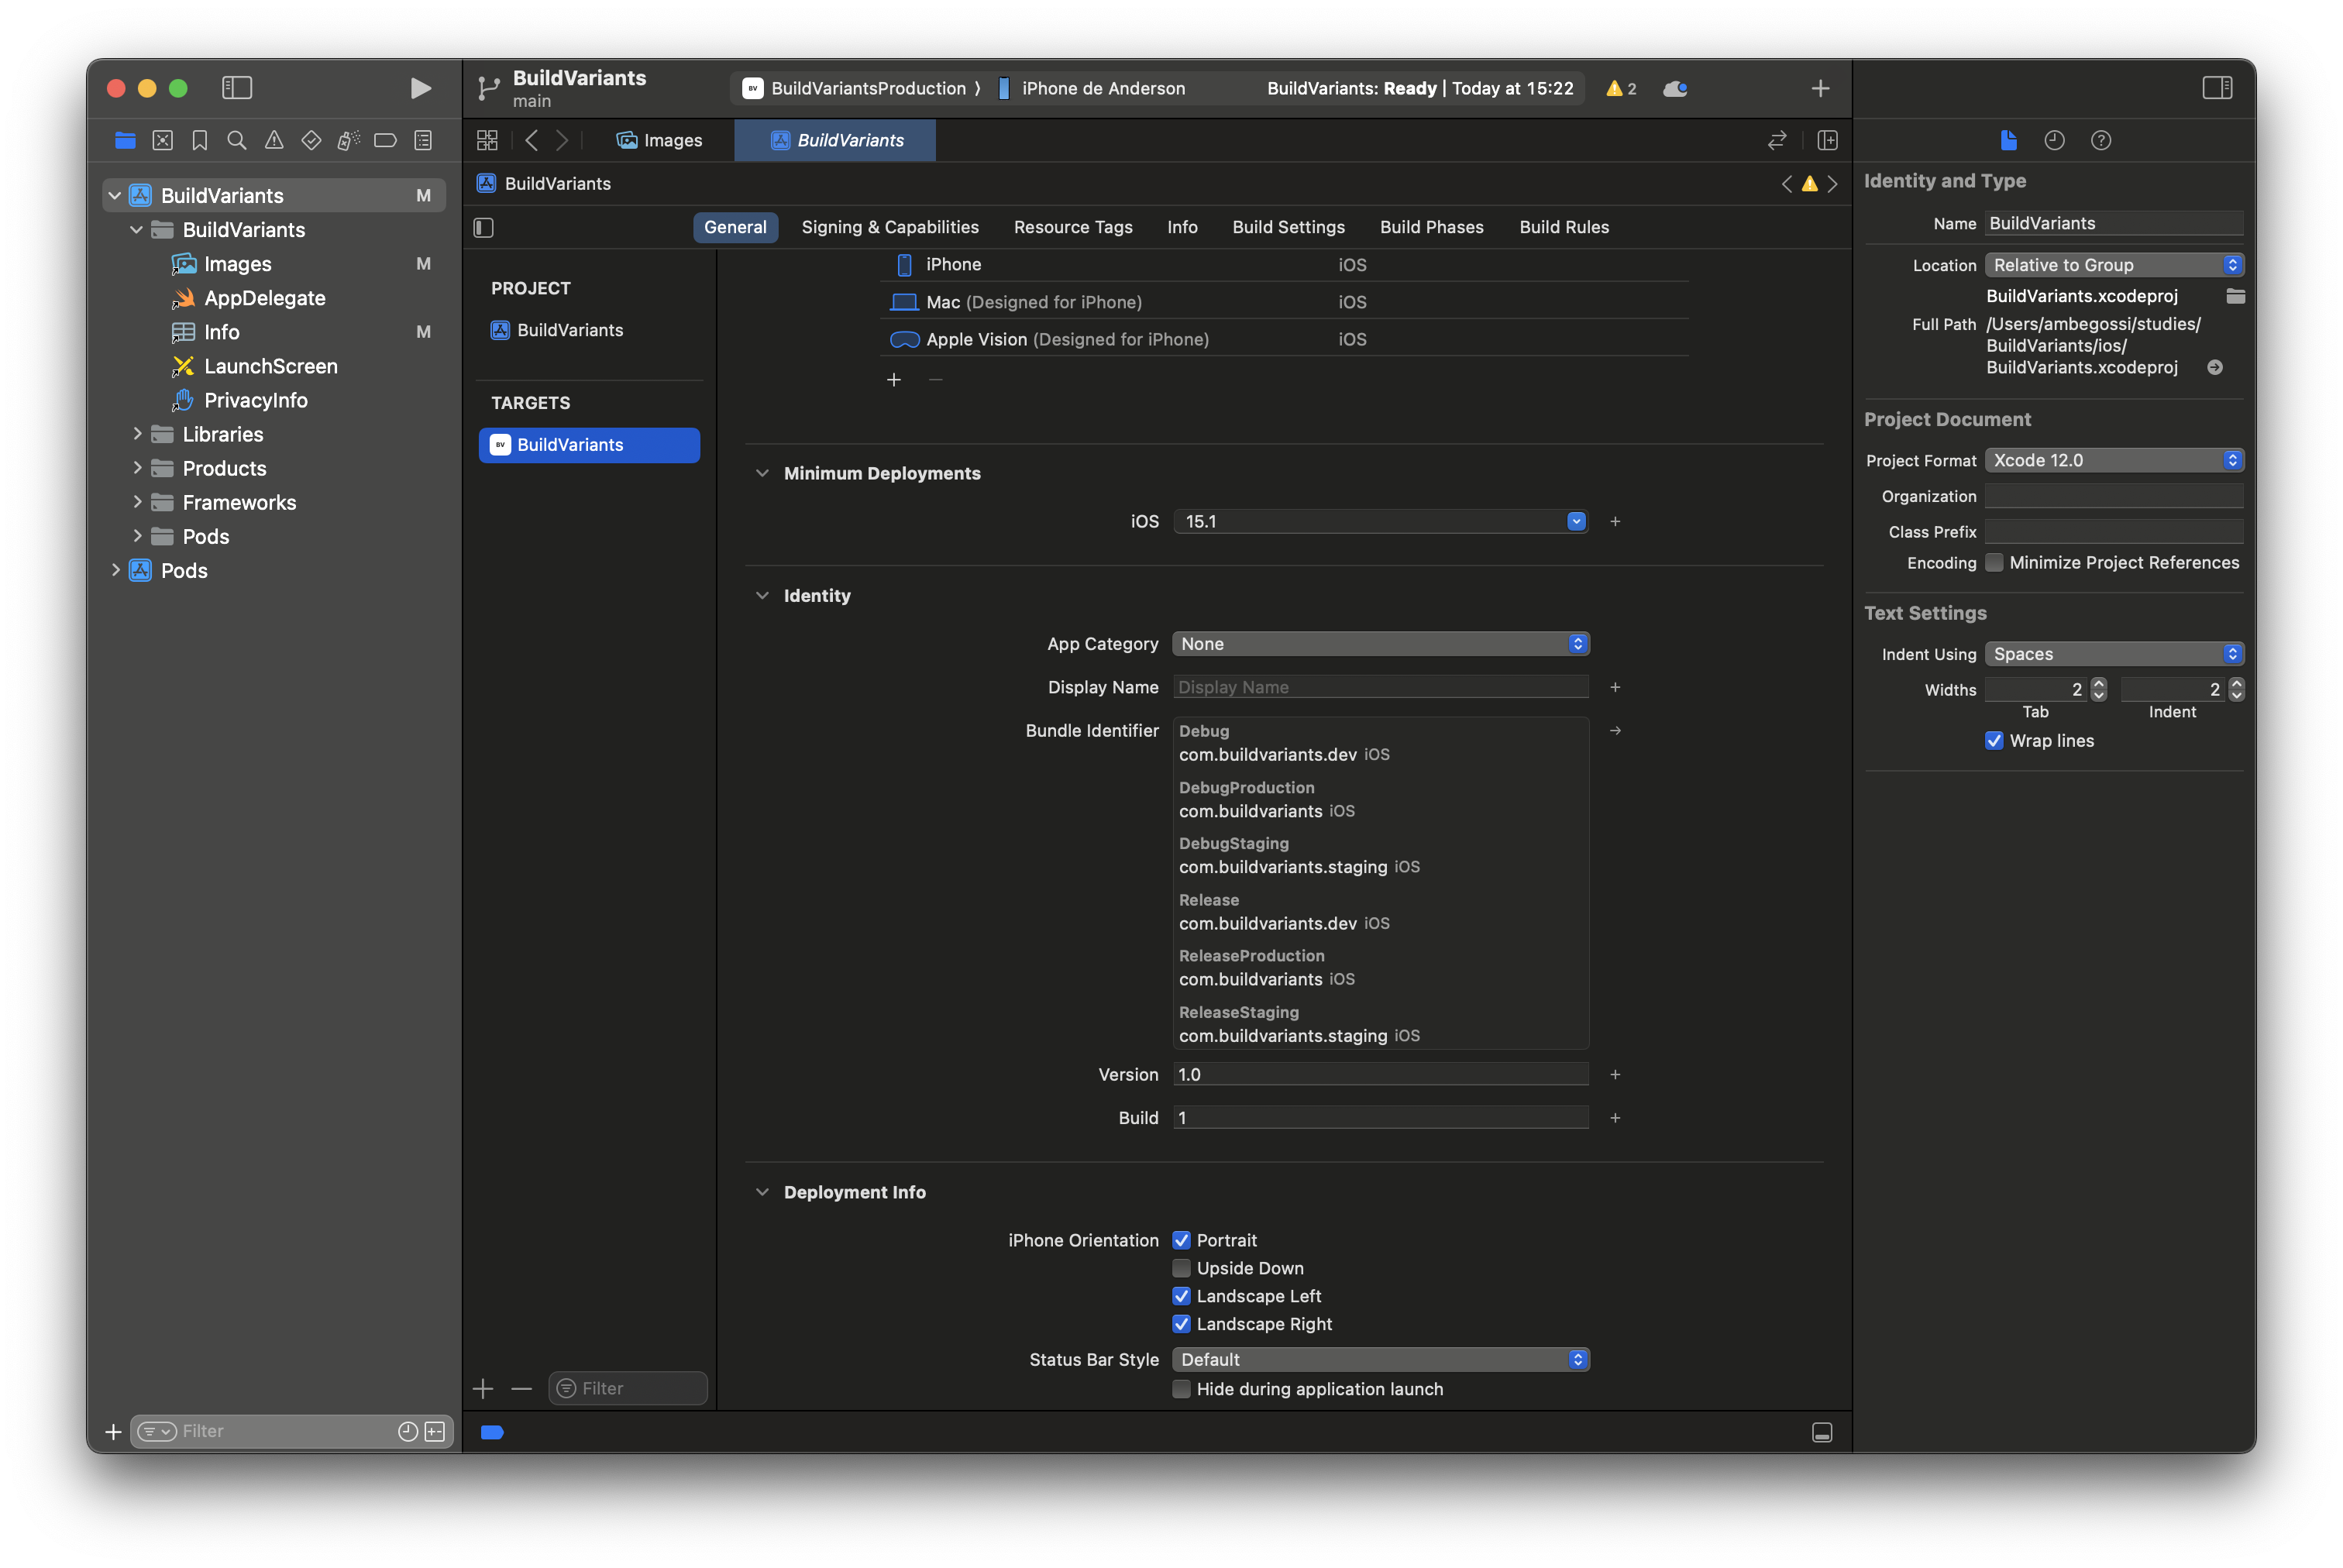
Task: Go forward in editor history
Action: click(x=562, y=141)
